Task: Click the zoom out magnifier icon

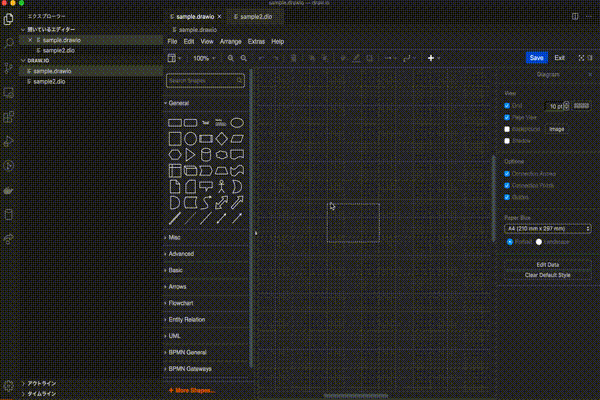Action: click(x=243, y=58)
